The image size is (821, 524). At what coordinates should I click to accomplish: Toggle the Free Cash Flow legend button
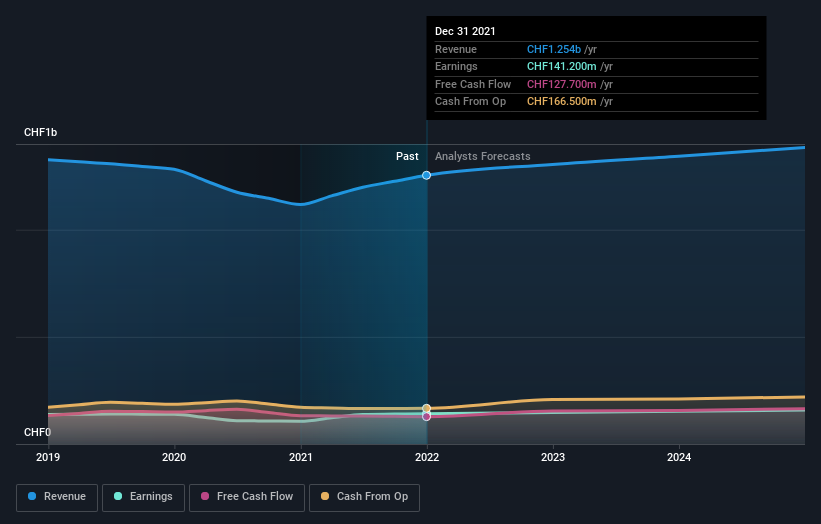pos(247,497)
